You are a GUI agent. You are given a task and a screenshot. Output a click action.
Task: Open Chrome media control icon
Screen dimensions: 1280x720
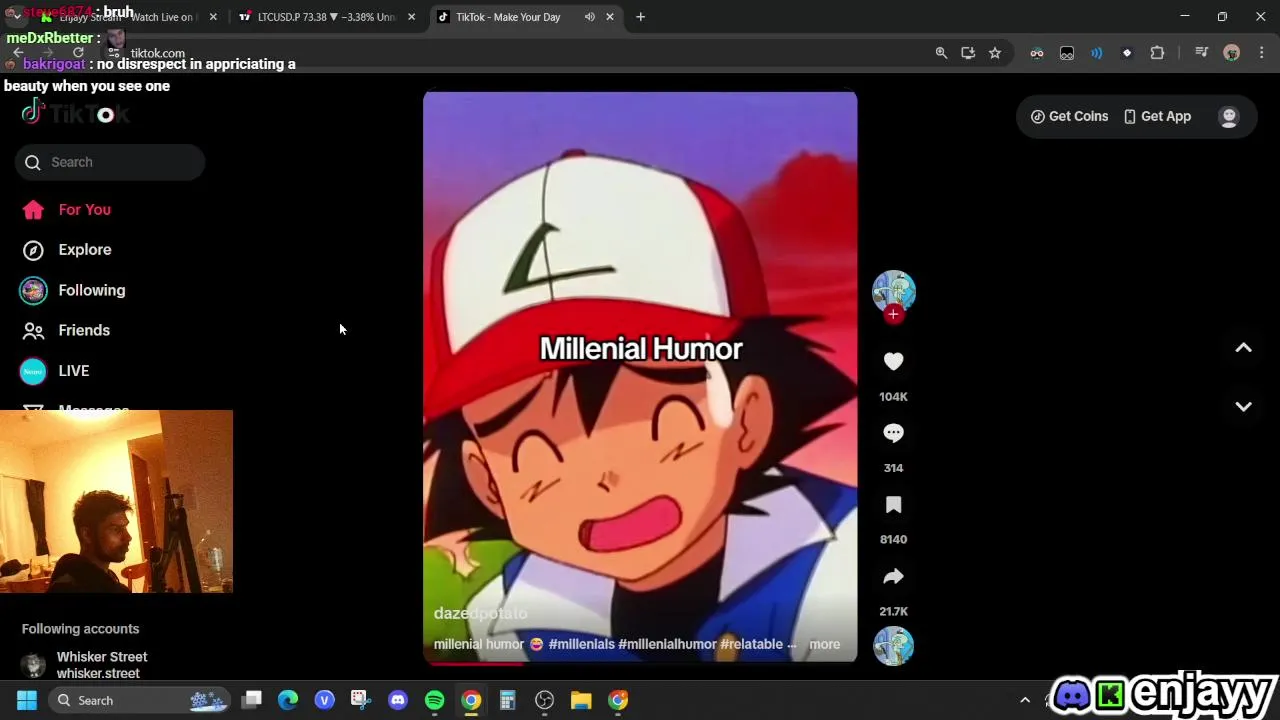pyautogui.click(x=1202, y=53)
